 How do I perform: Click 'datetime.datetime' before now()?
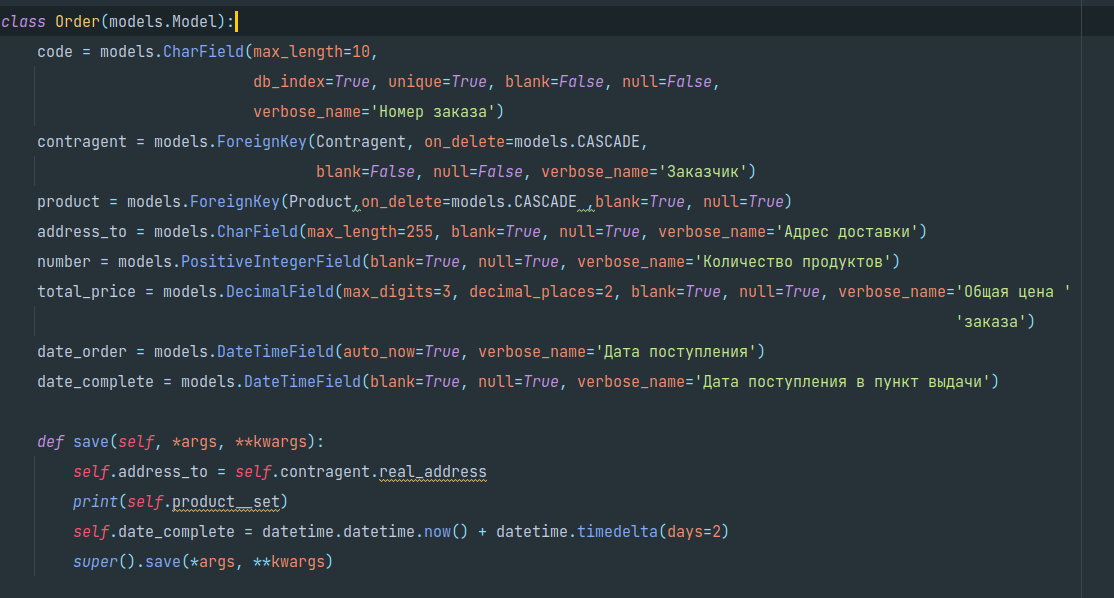click(x=338, y=531)
